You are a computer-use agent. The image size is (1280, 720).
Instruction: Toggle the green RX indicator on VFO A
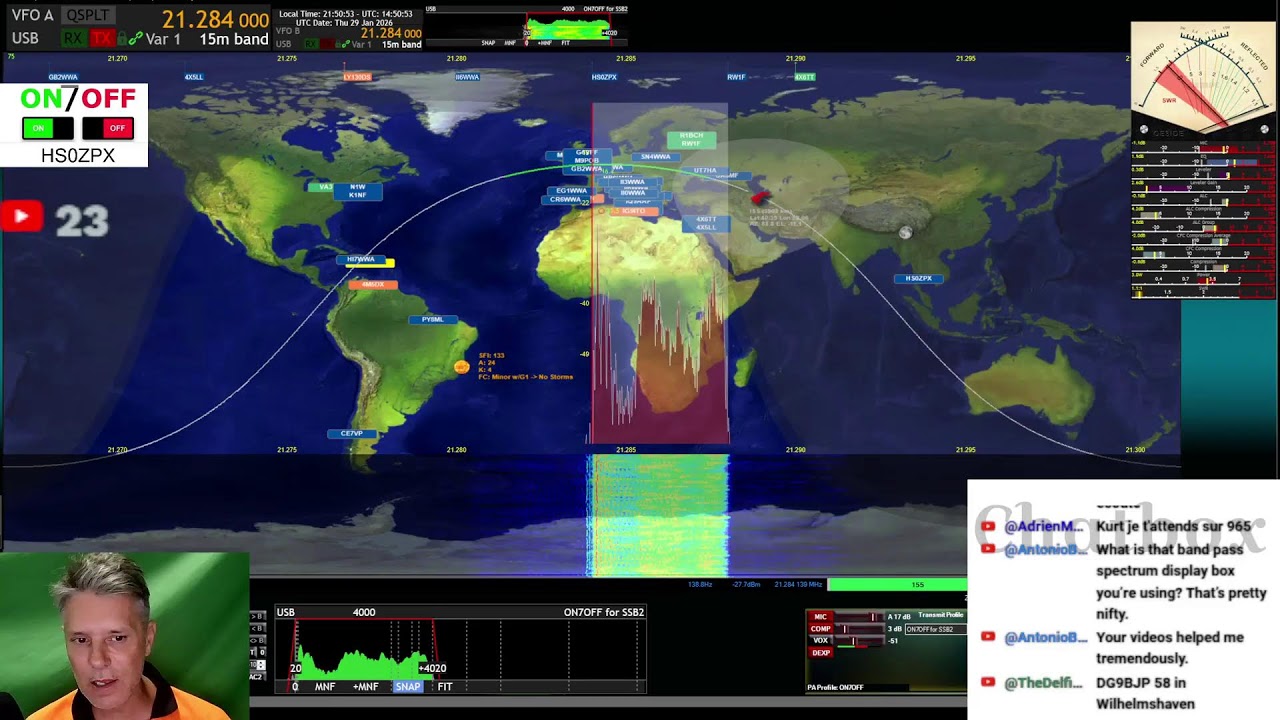coord(73,39)
